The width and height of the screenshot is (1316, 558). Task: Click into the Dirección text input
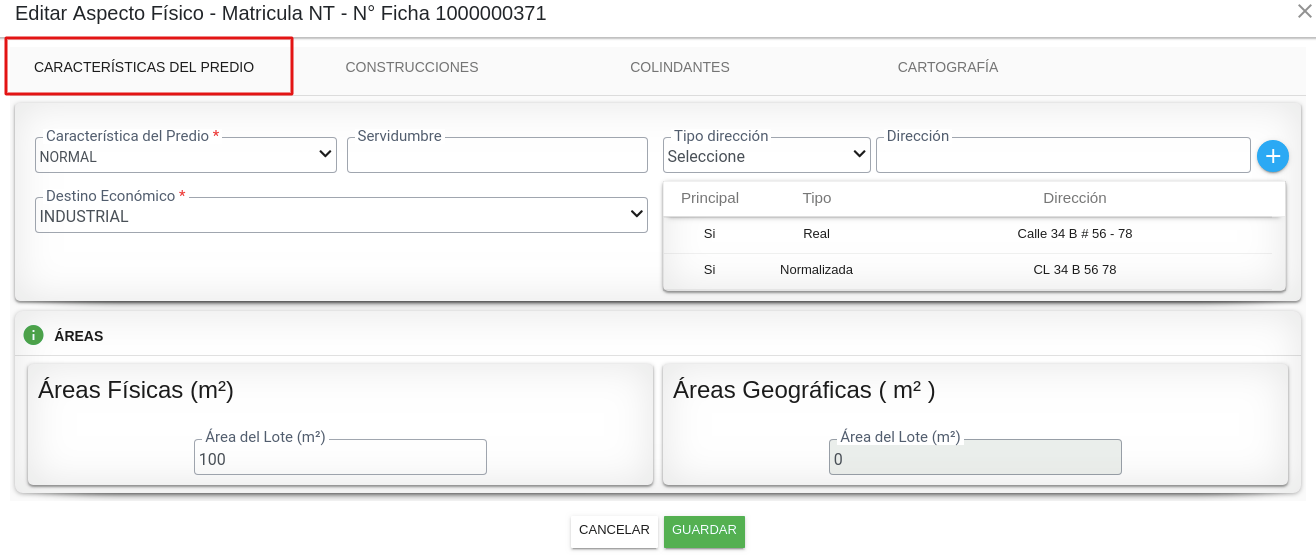1062,157
